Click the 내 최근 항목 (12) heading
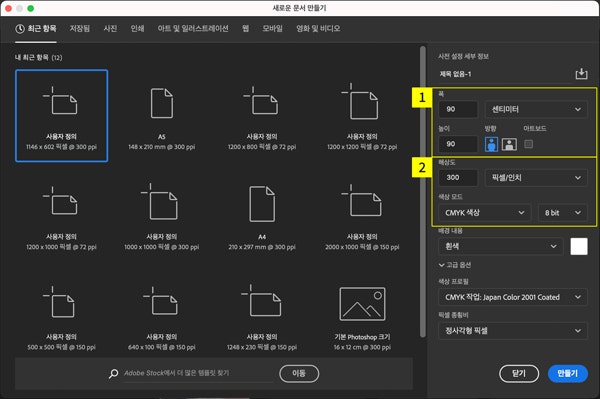The height and width of the screenshot is (399, 600). click(x=38, y=57)
